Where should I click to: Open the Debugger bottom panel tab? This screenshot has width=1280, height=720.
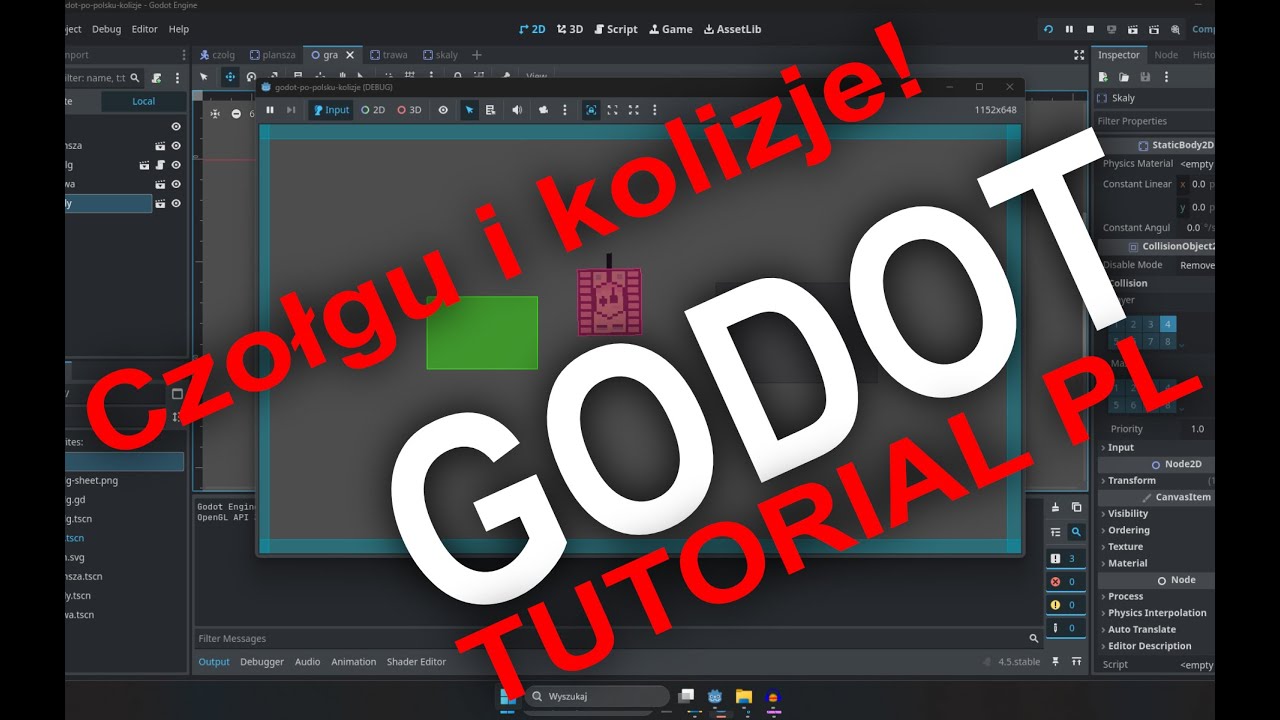tap(262, 662)
